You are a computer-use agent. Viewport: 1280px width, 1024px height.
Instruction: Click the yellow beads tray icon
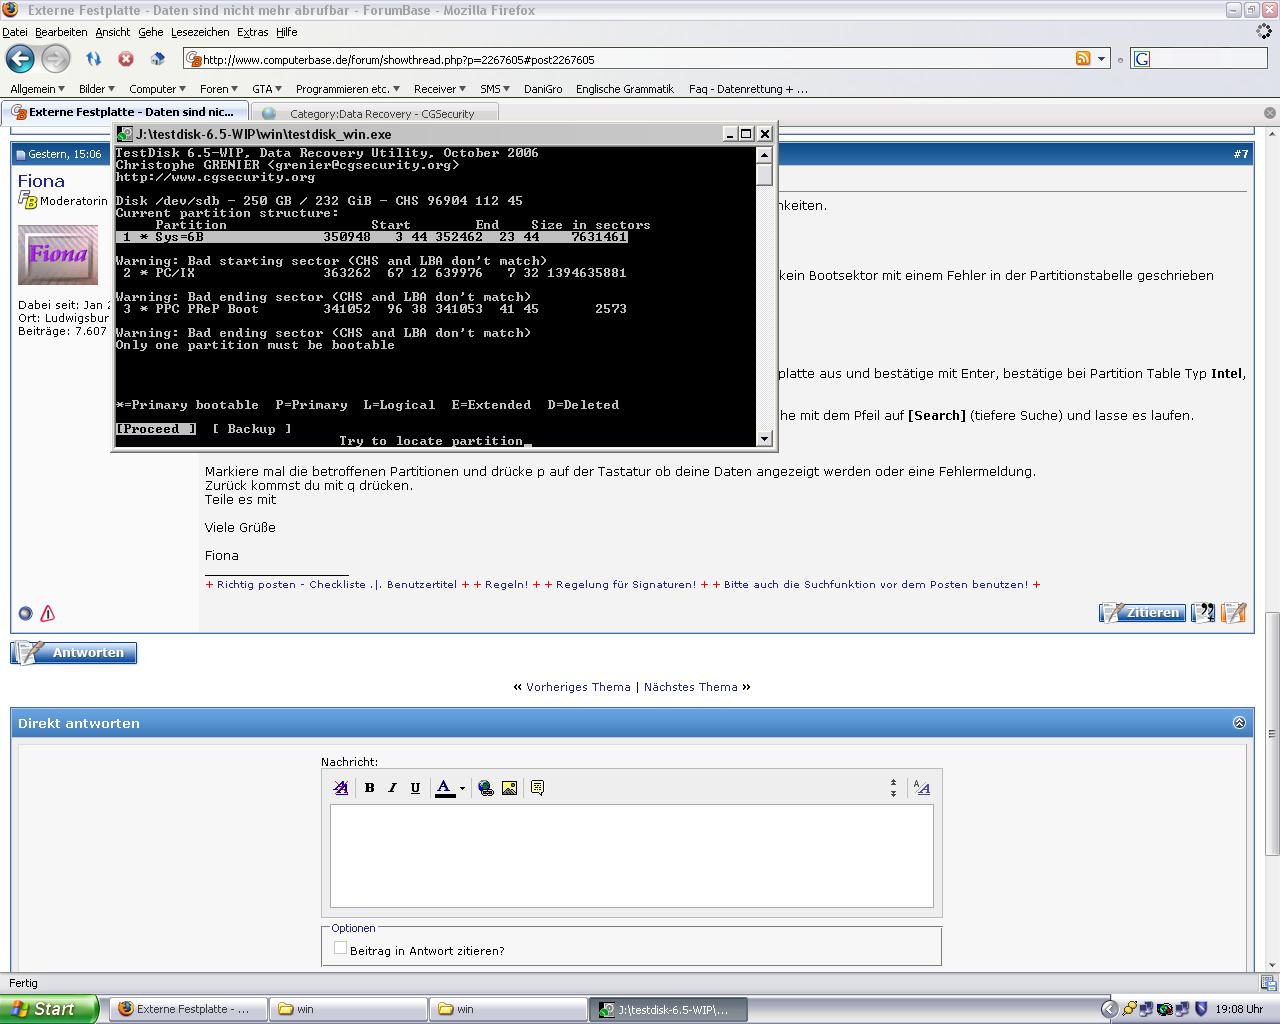click(x=1129, y=1009)
